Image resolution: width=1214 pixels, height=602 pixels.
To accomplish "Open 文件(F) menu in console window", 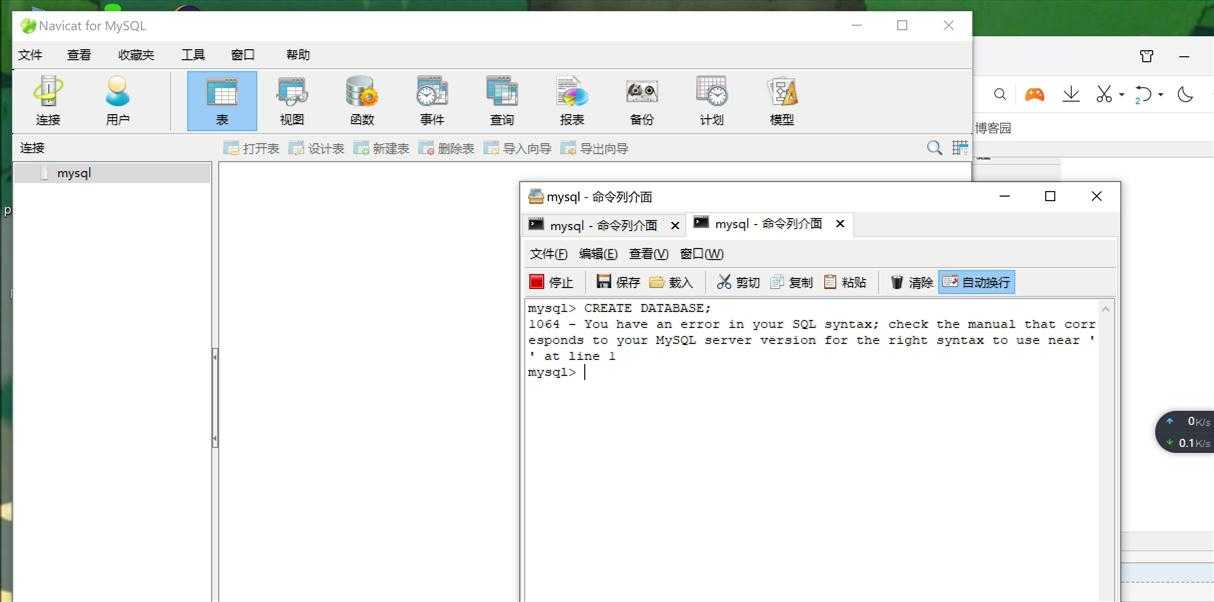I will coord(548,254).
